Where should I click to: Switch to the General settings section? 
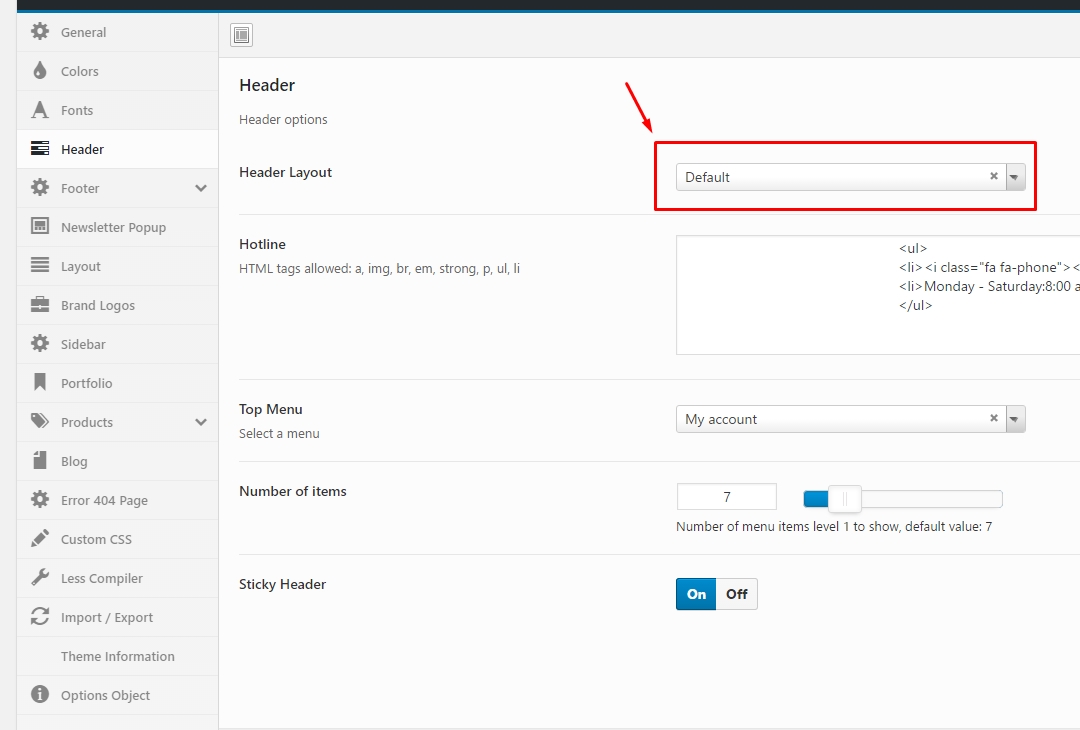[39, 32]
